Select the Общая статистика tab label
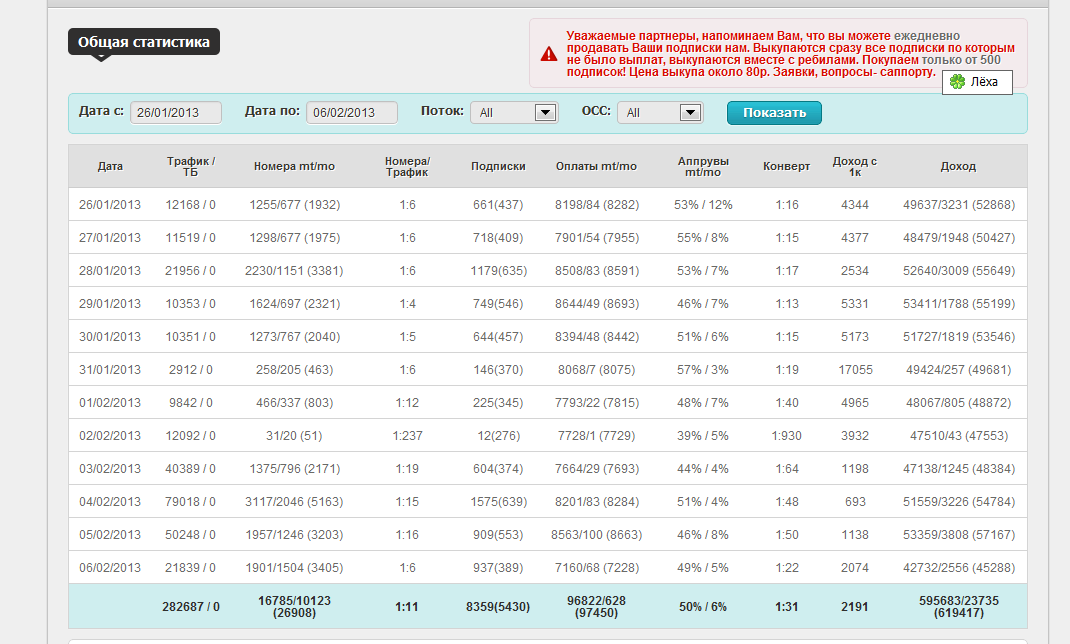Screen dimensions: 1070x644 (143, 42)
